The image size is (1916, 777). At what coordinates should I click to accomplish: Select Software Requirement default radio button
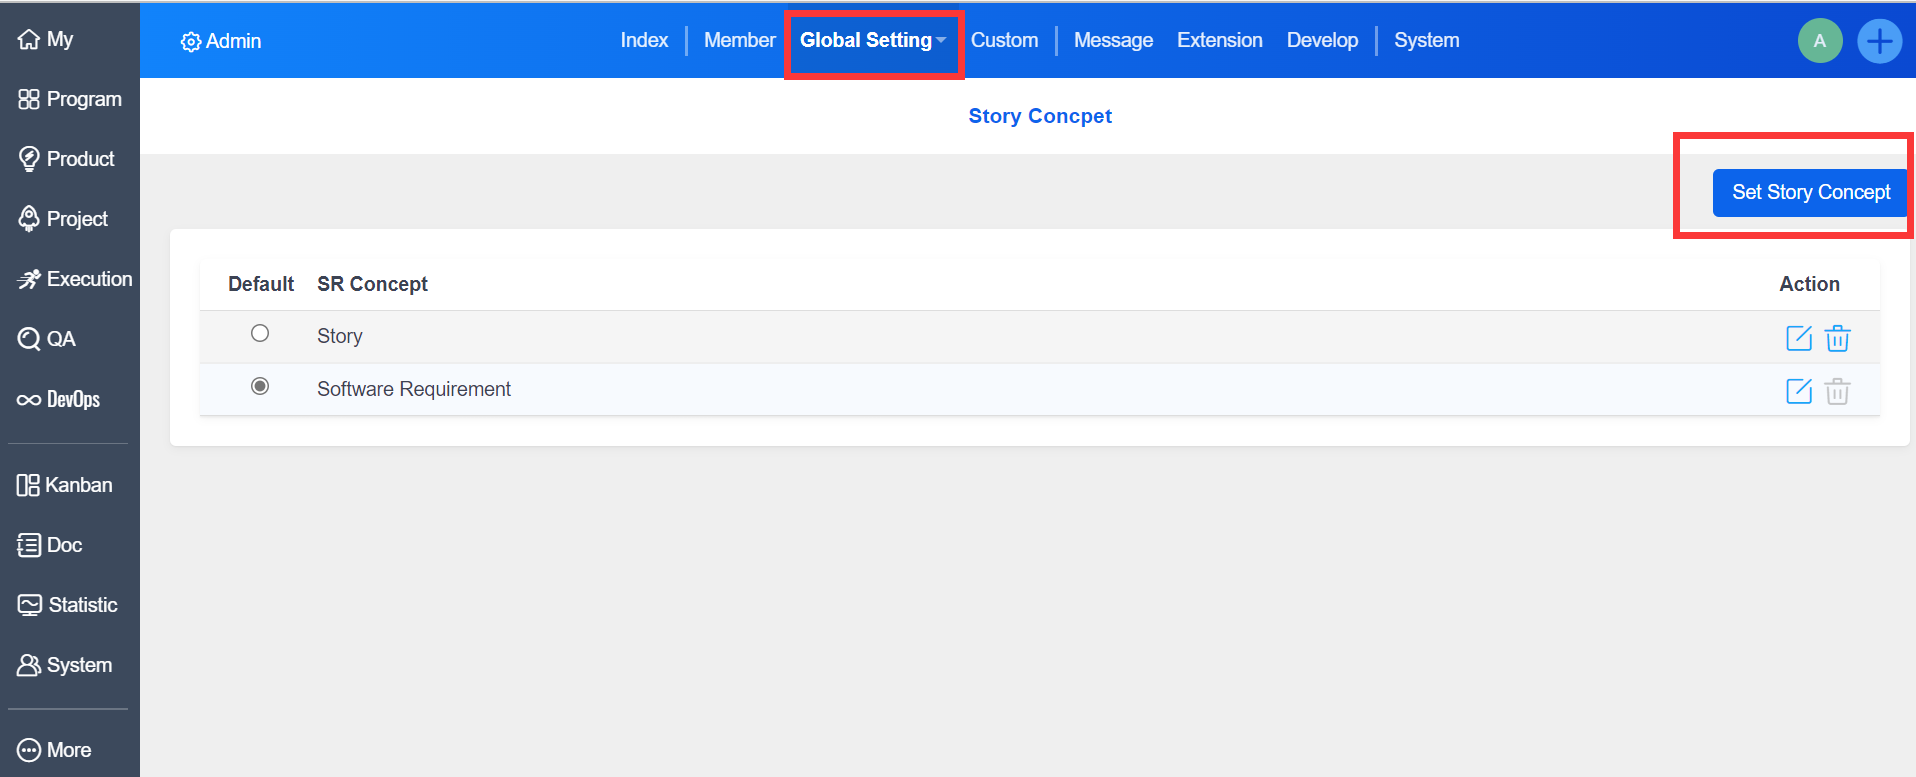[260, 386]
